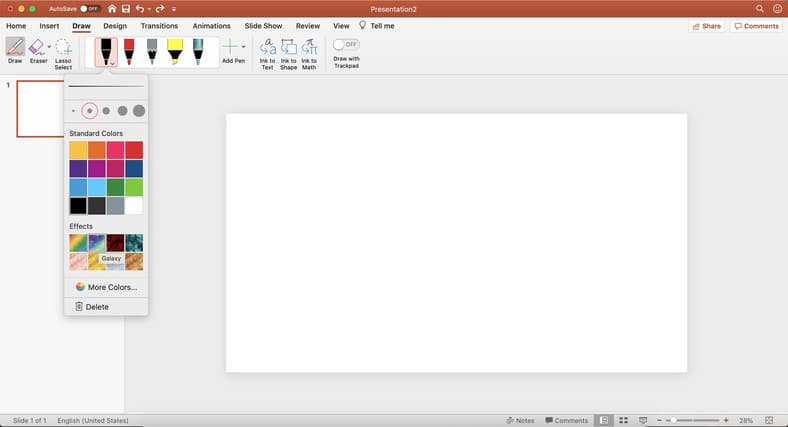Adjust the zoom slider in status bar
This screenshot has height=427, width=788.
click(x=693, y=420)
